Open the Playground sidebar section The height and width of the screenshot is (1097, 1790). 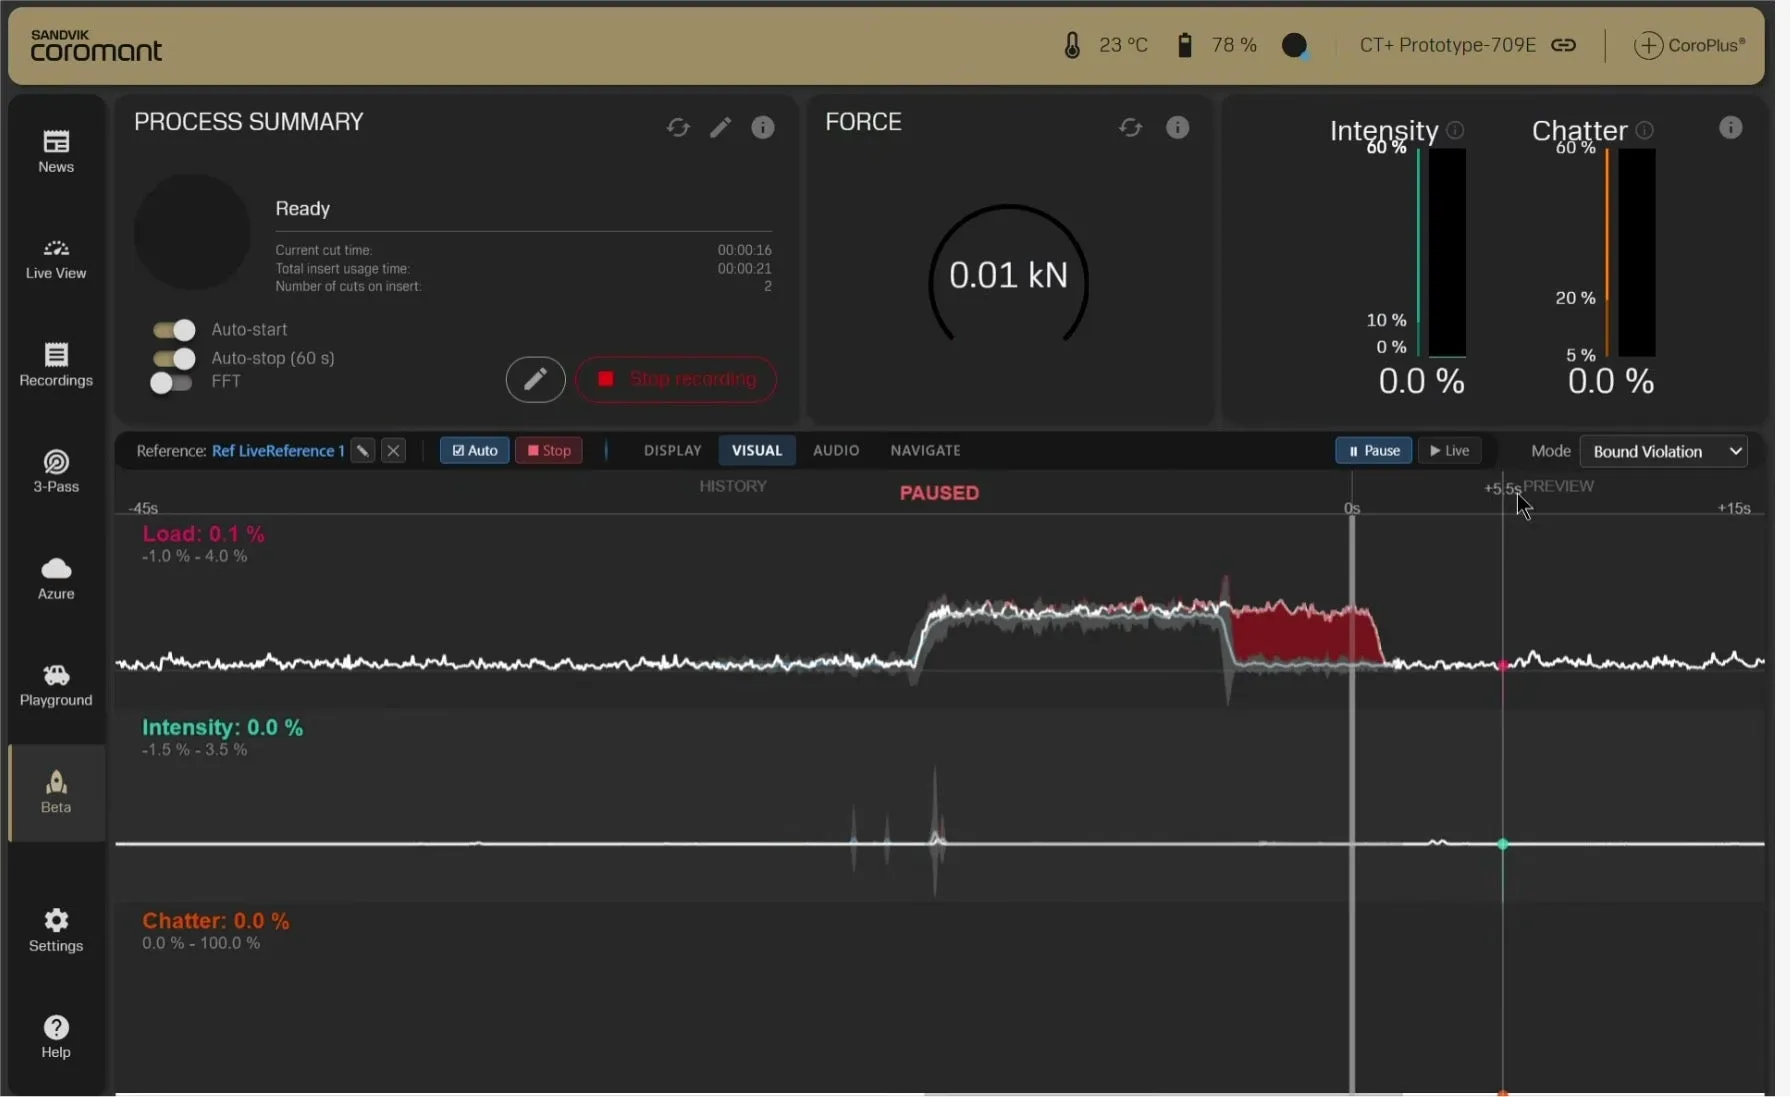[56, 685]
